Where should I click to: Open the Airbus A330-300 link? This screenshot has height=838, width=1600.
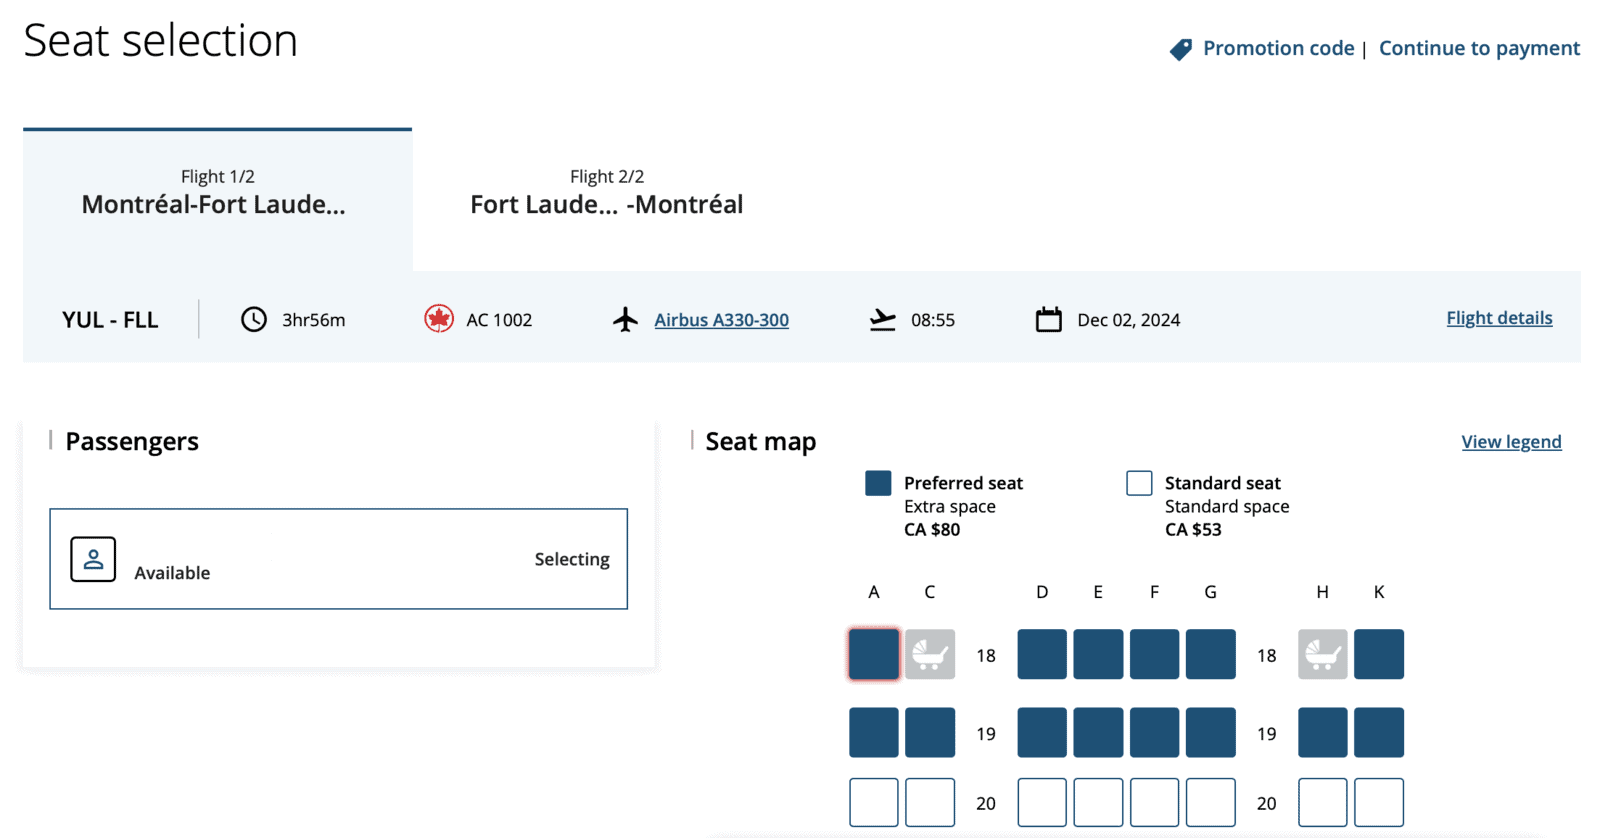click(x=721, y=319)
